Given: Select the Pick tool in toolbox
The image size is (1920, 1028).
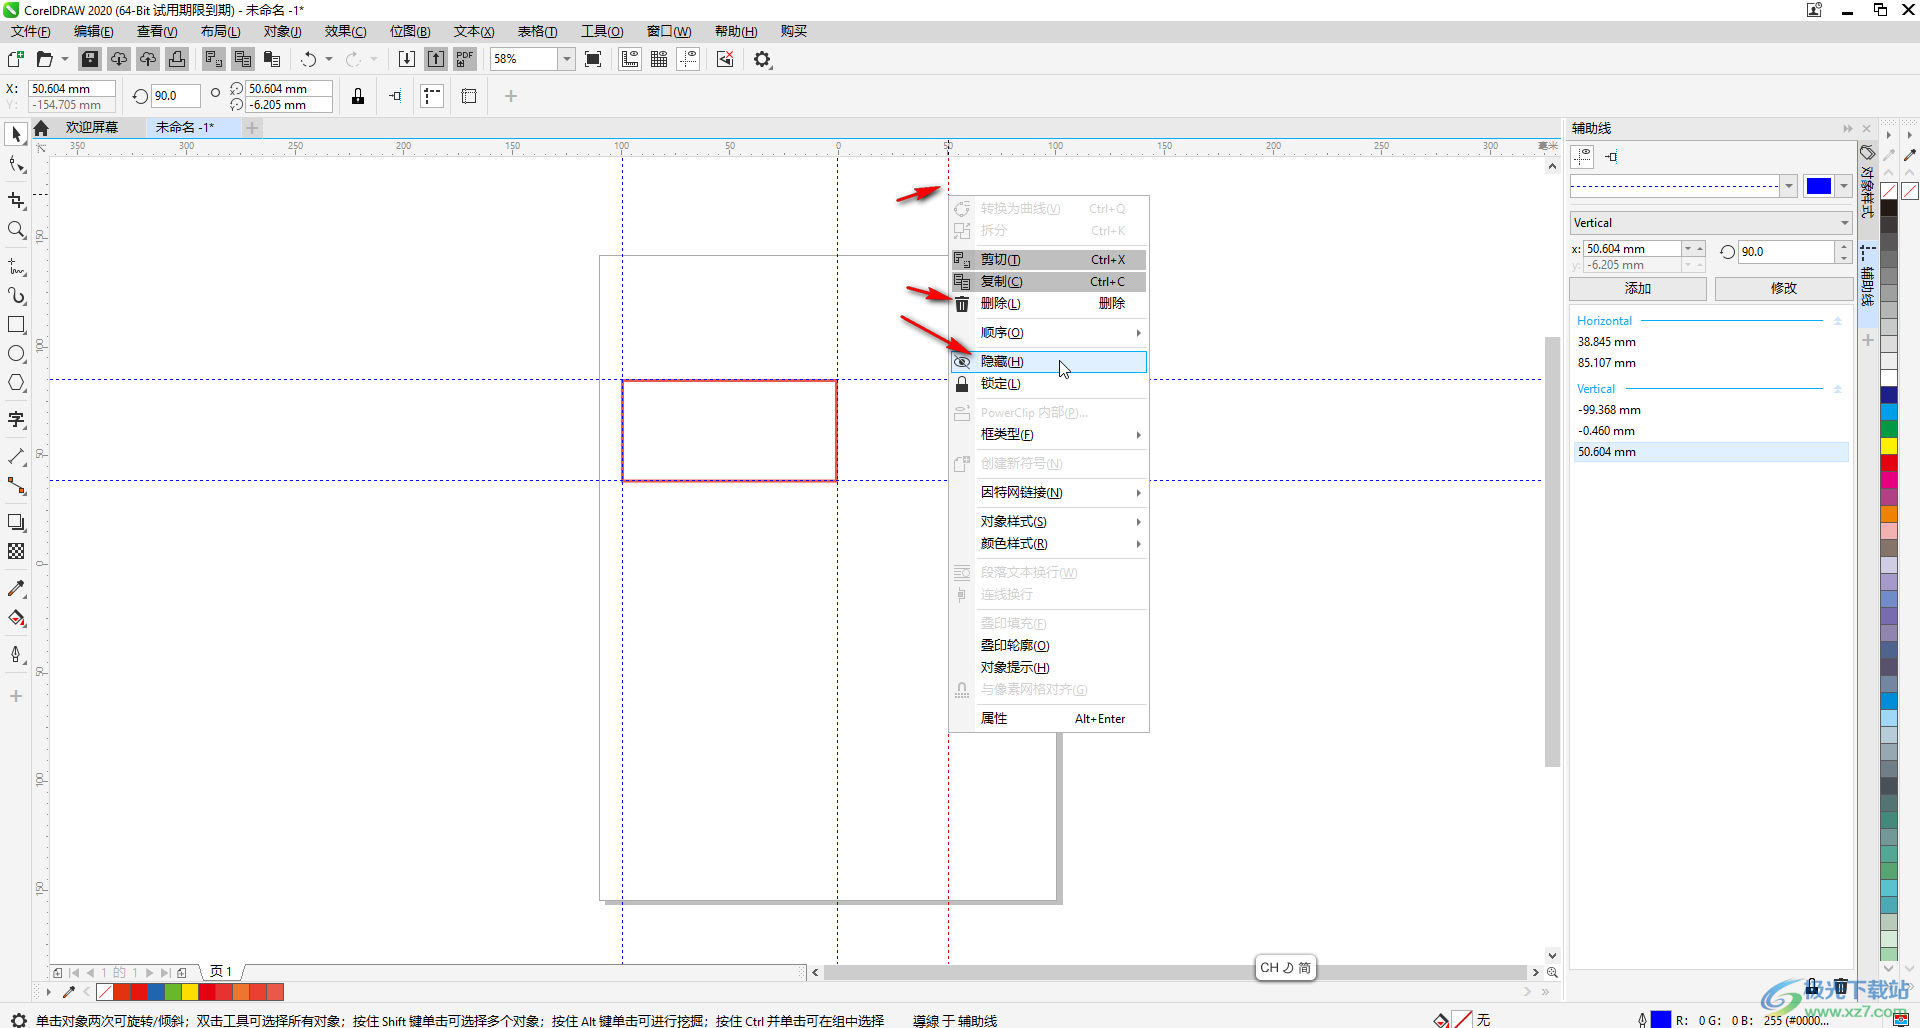Looking at the screenshot, I should [x=16, y=134].
